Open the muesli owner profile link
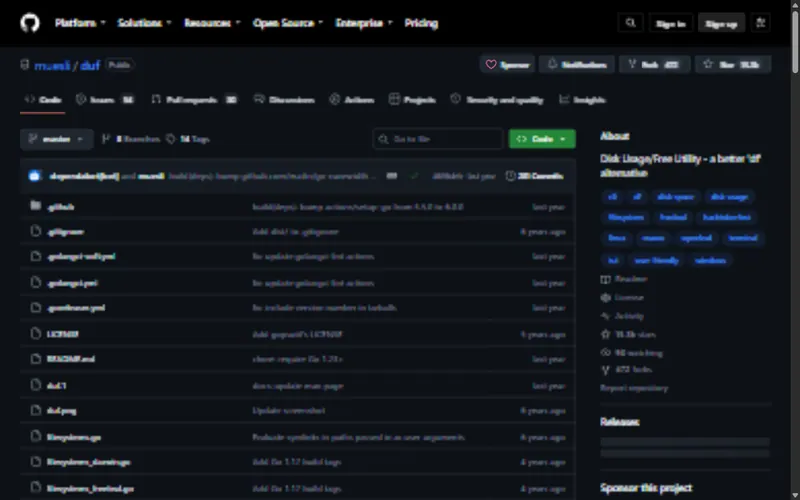800x500 pixels. 52,65
